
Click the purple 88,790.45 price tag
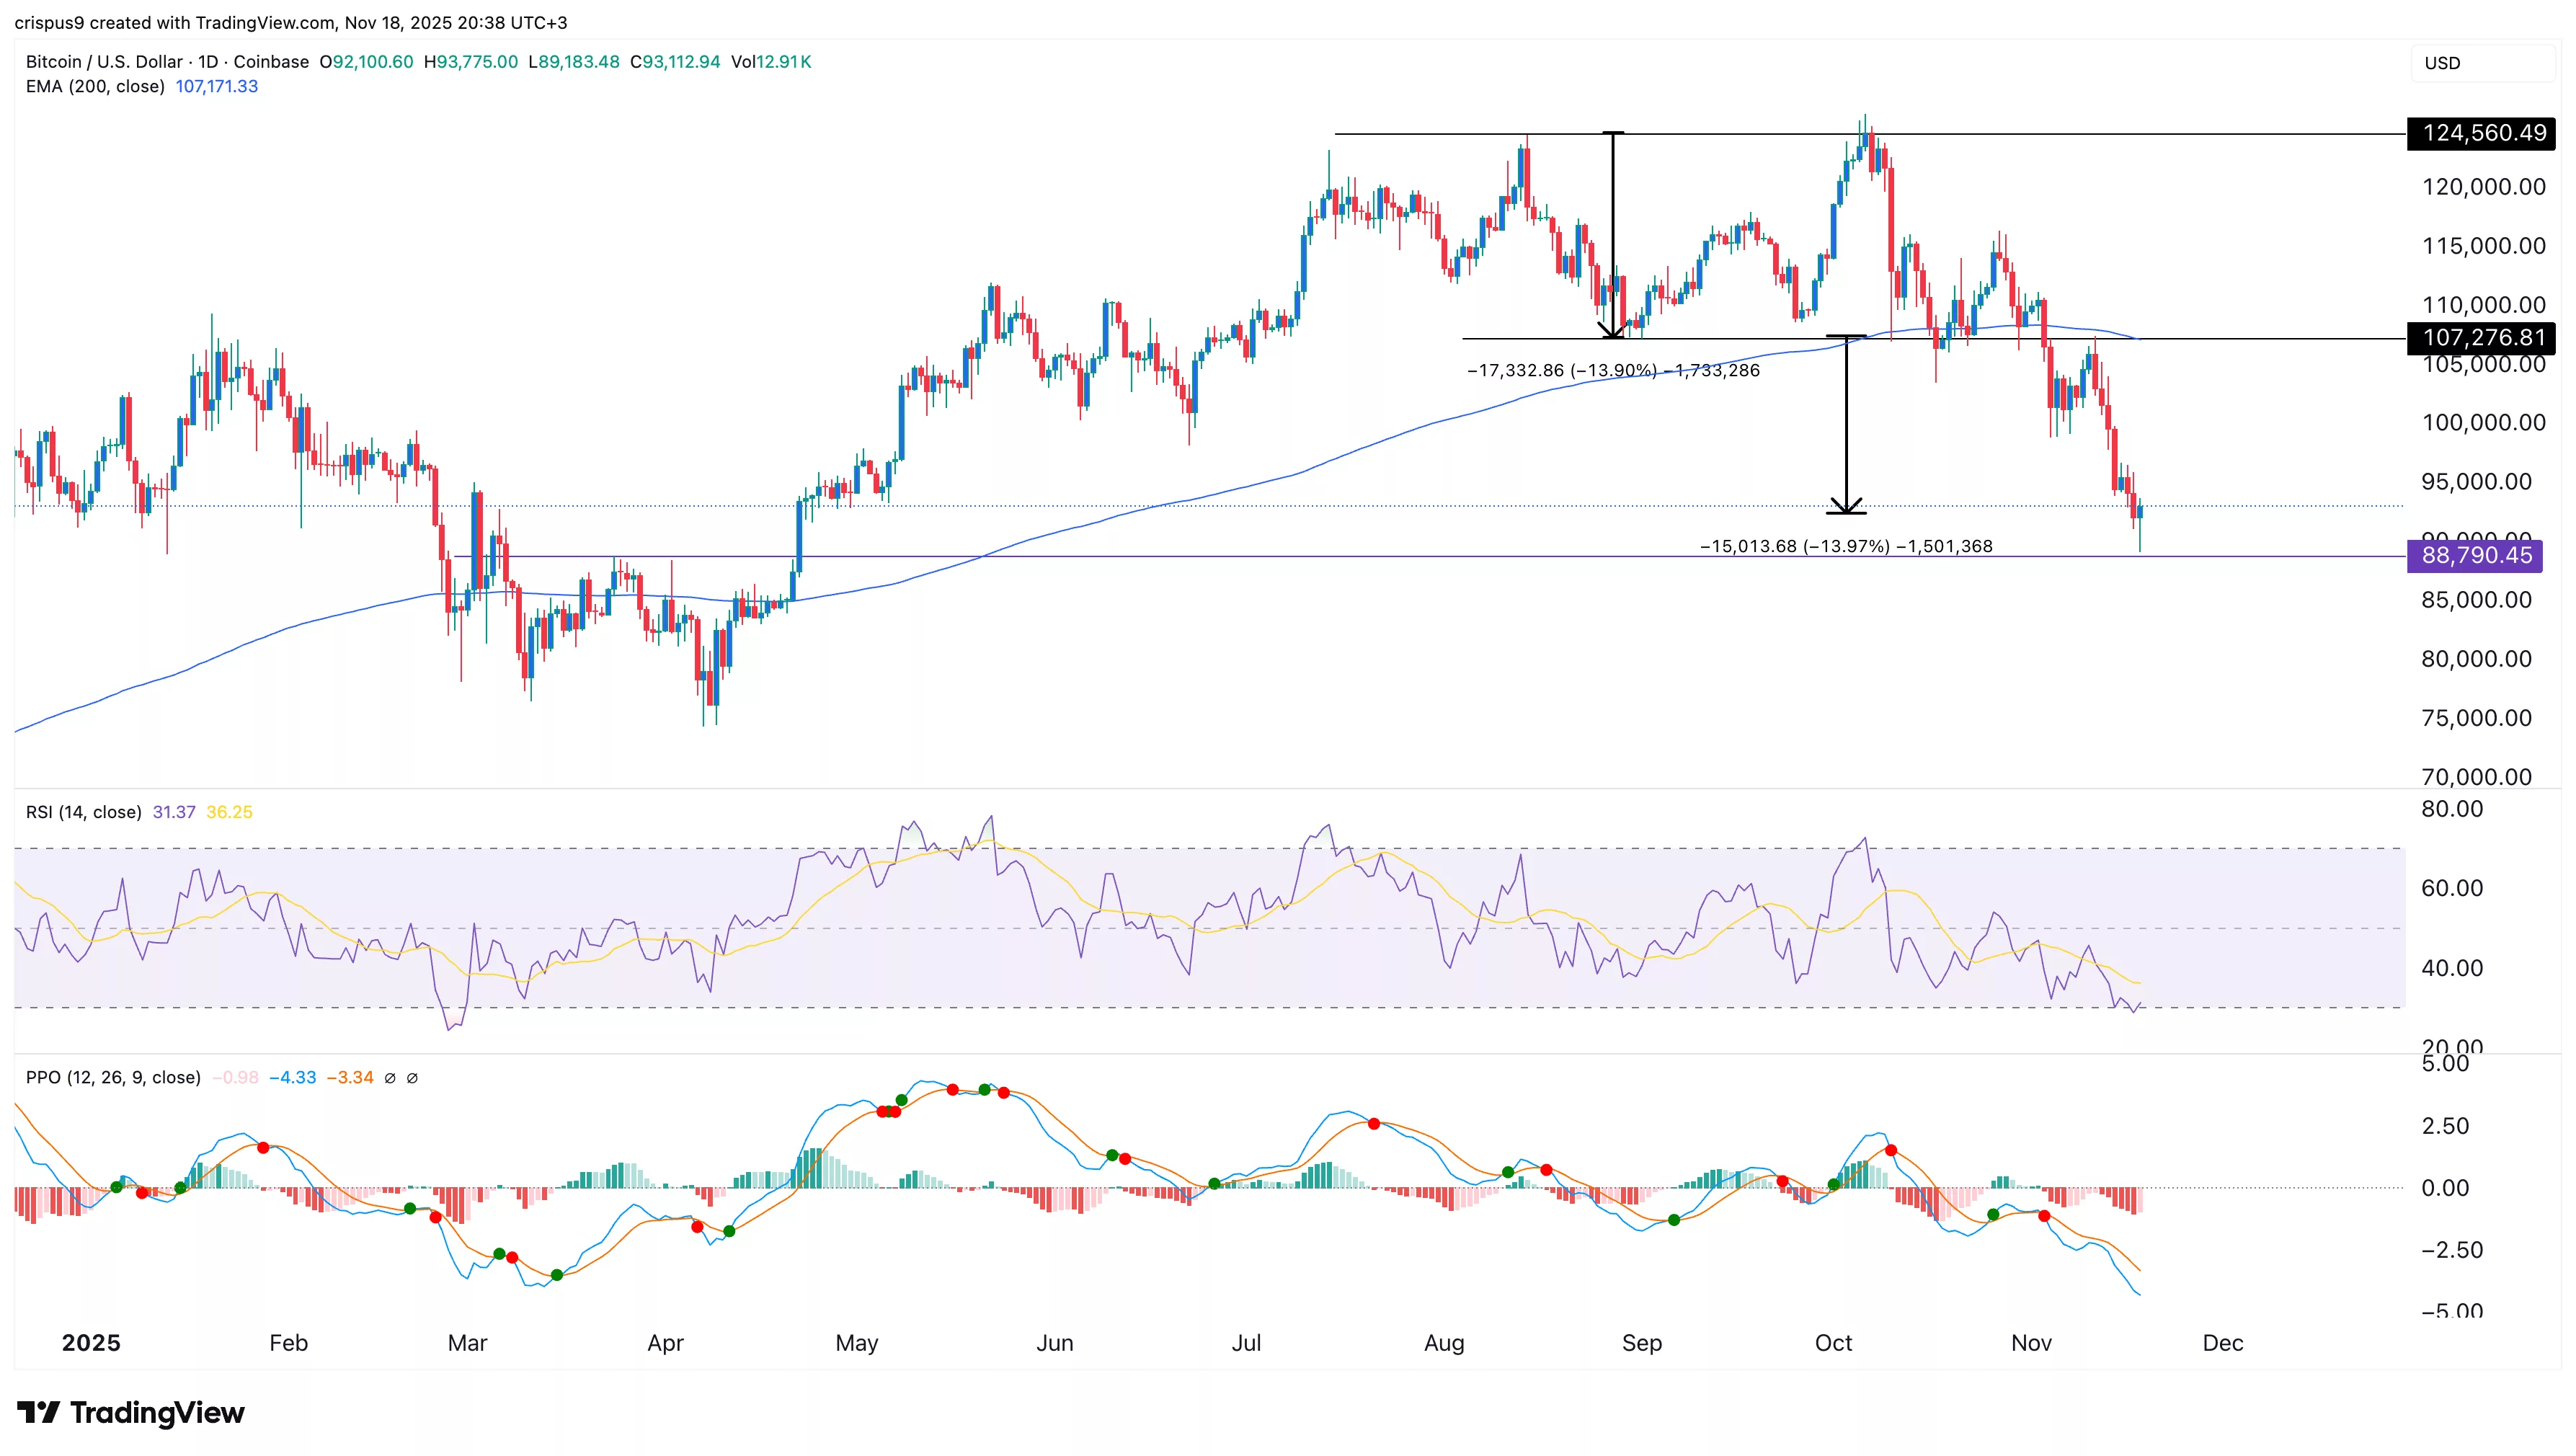[2476, 556]
